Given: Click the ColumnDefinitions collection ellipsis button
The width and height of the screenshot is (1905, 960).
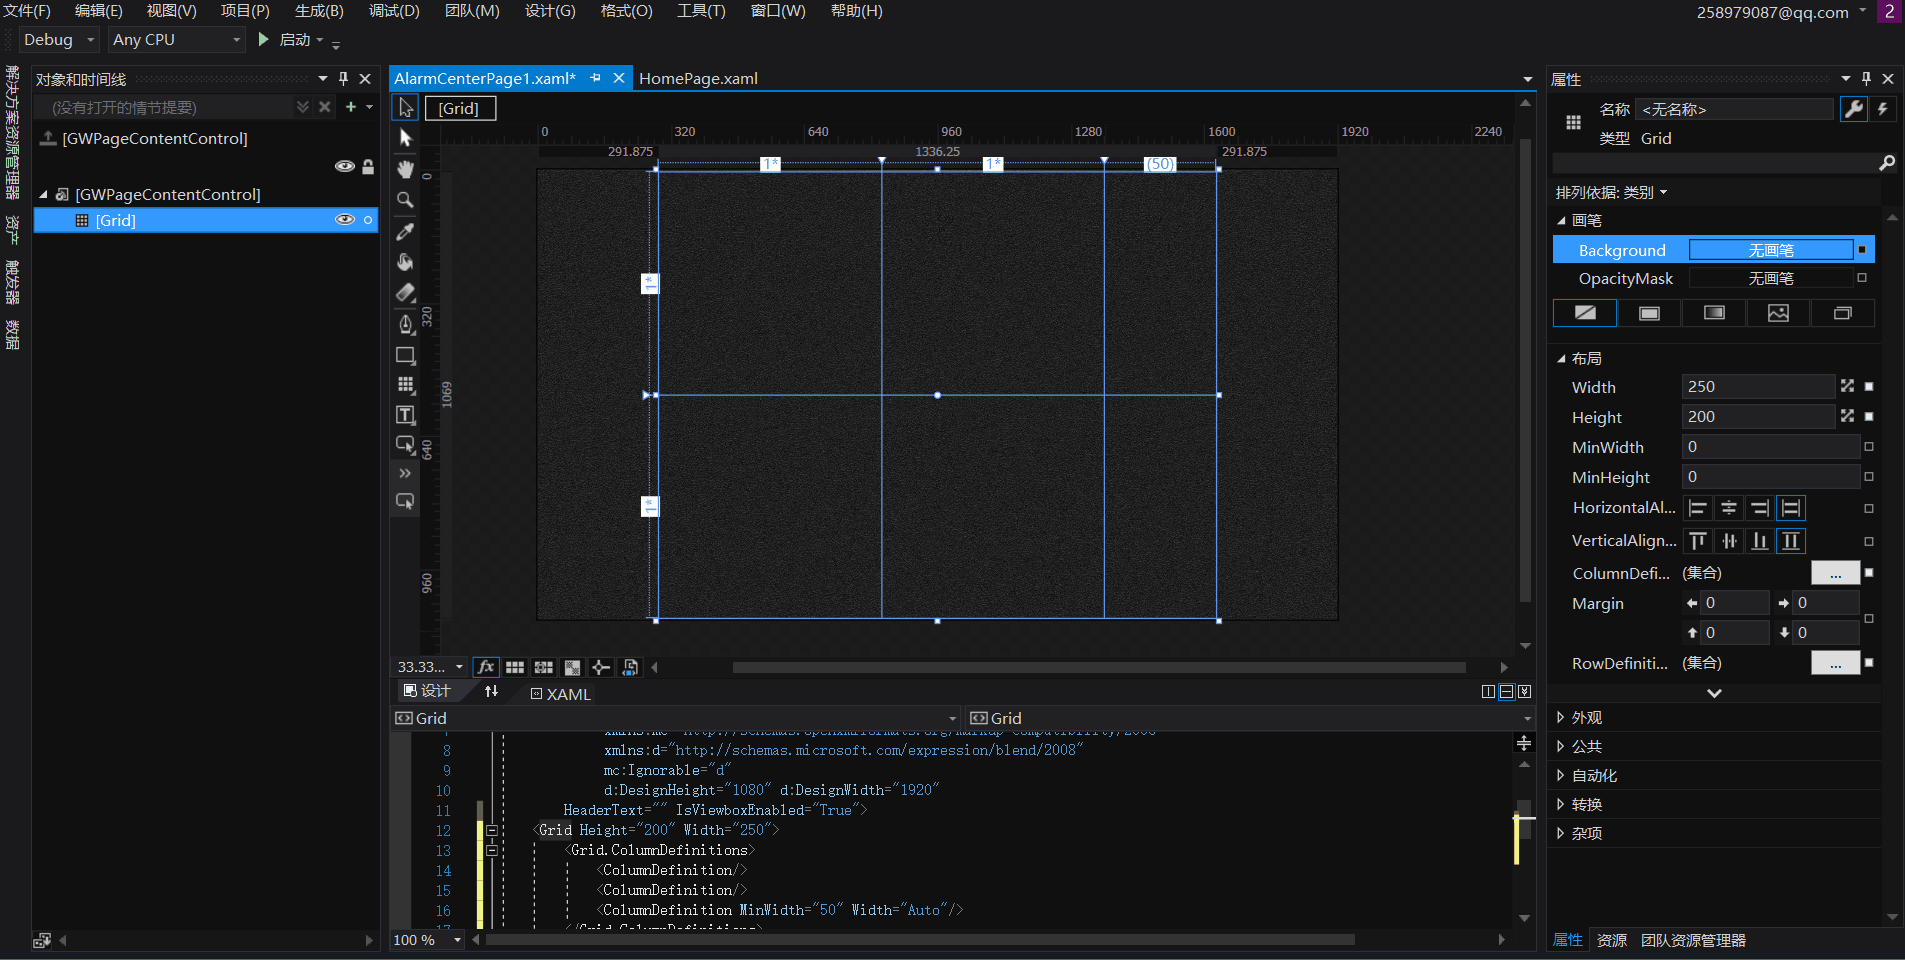Looking at the screenshot, I should [1835, 573].
